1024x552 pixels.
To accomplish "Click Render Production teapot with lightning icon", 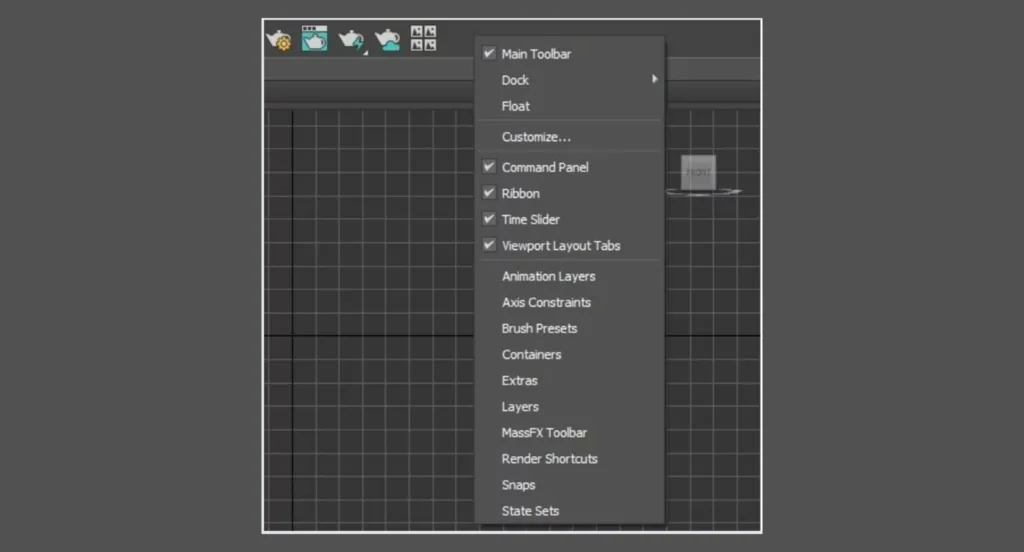I will [x=353, y=41].
